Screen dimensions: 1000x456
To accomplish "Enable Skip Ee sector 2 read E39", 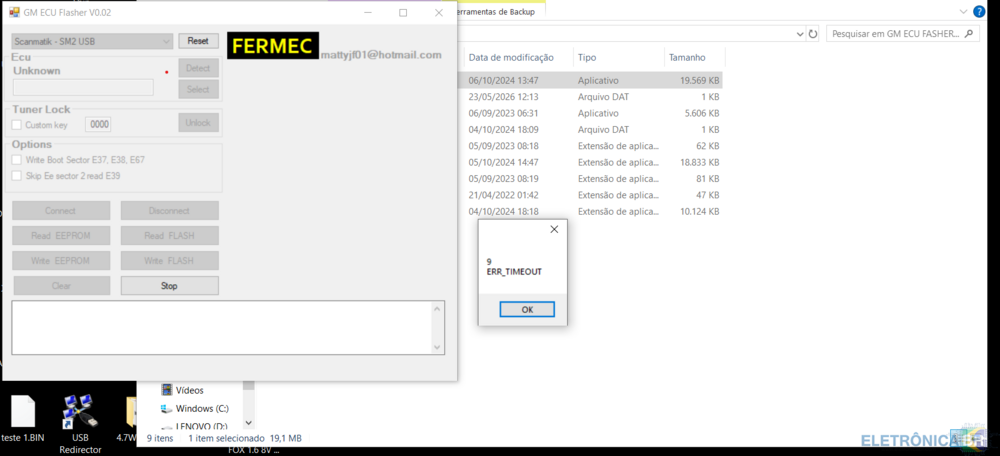I will click(x=17, y=175).
